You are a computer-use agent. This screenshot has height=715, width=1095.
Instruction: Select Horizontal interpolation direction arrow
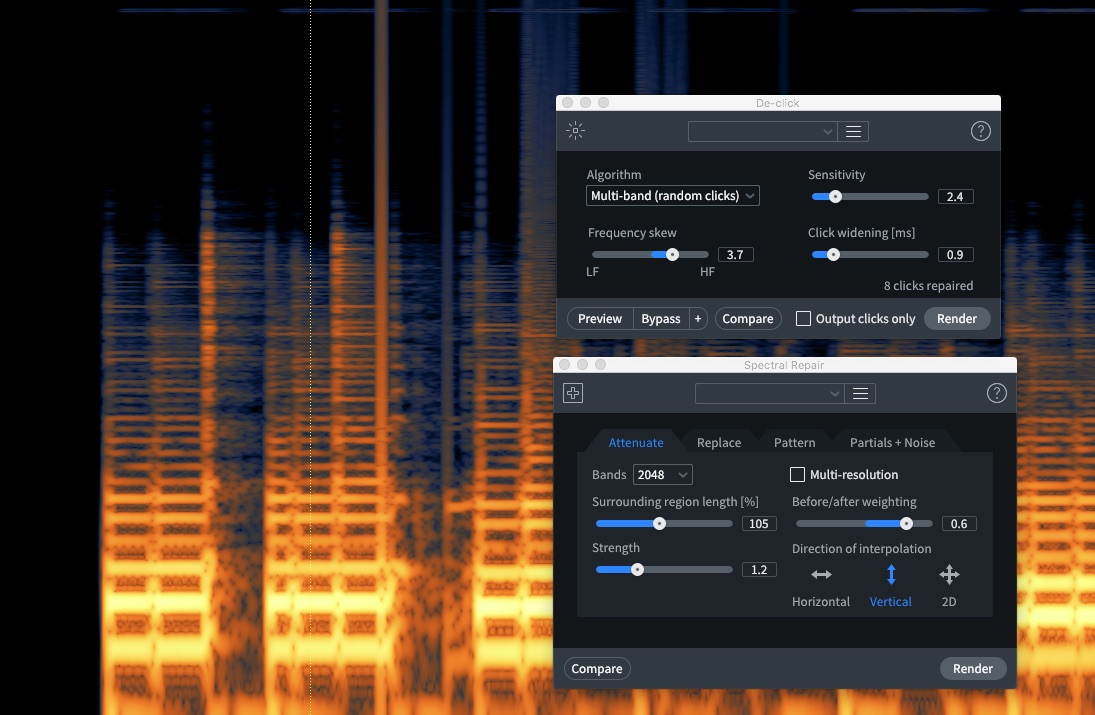click(821, 575)
